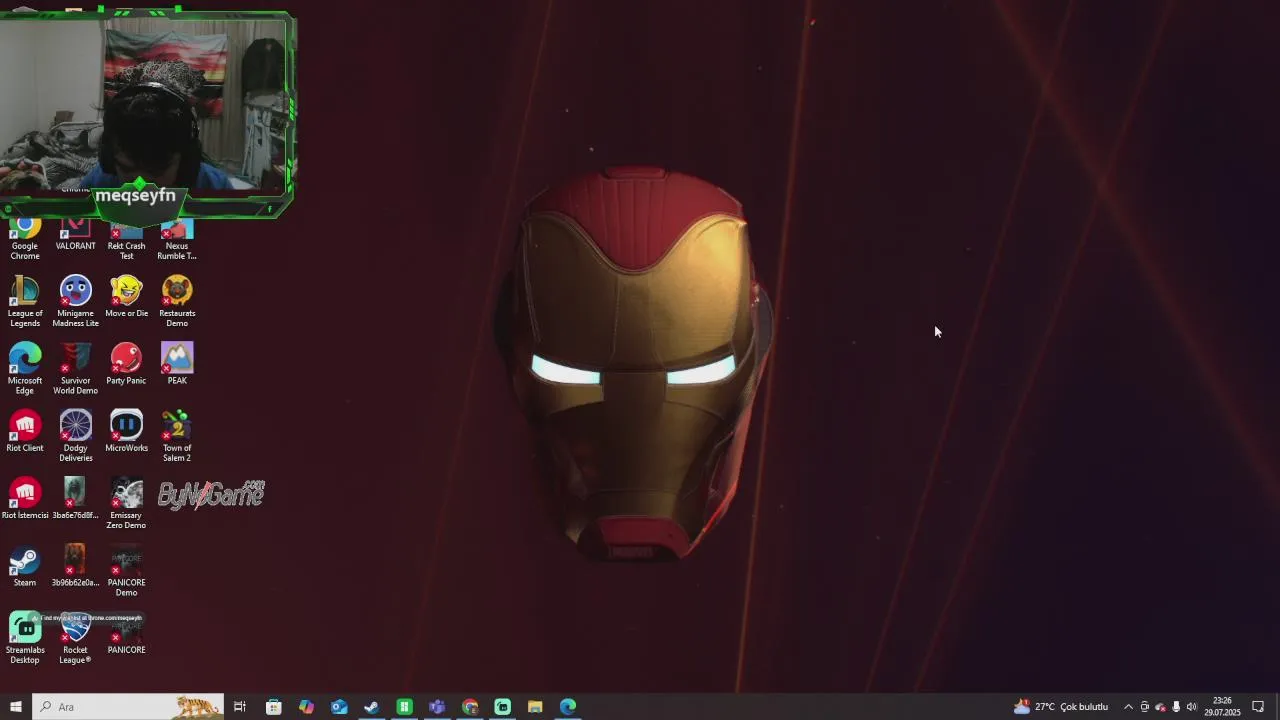Select the ByNoGame desktop shortcut
This screenshot has height=720, width=1280.
211,494
